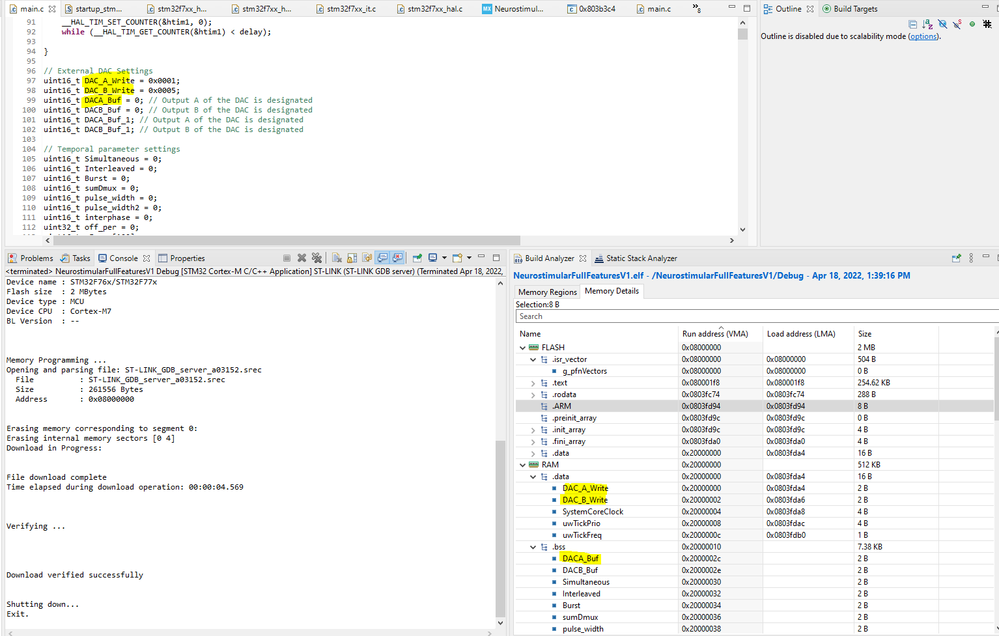Collapse .isr_vector section under FLASH
The width and height of the screenshot is (999, 636).
(x=533, y=359)
